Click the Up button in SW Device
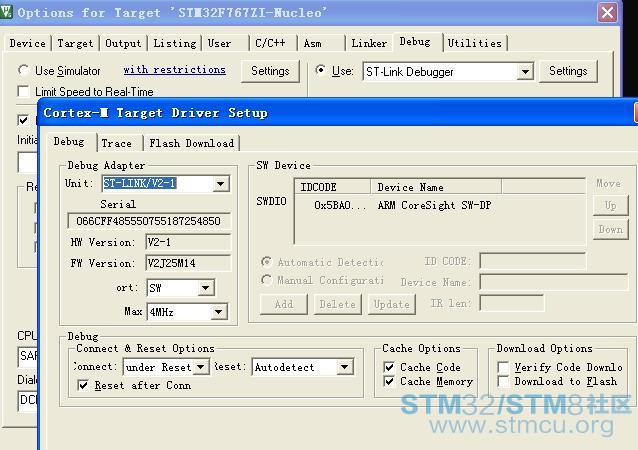Image resolution: width=638 pixels, height=450 pixels. pyautogui.click(x=610, y=205)
